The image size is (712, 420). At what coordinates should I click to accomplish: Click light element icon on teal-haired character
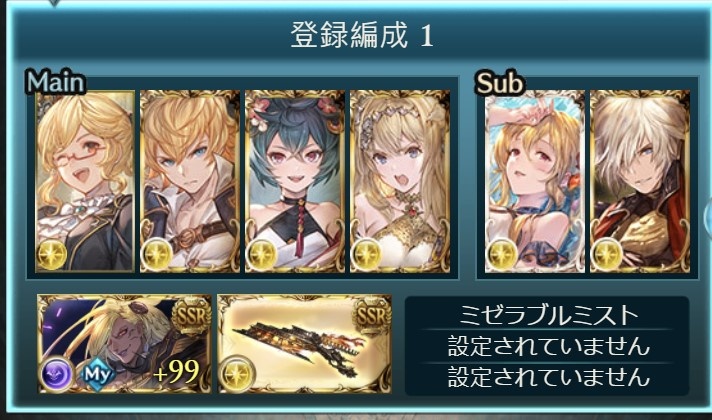point(262,254)
